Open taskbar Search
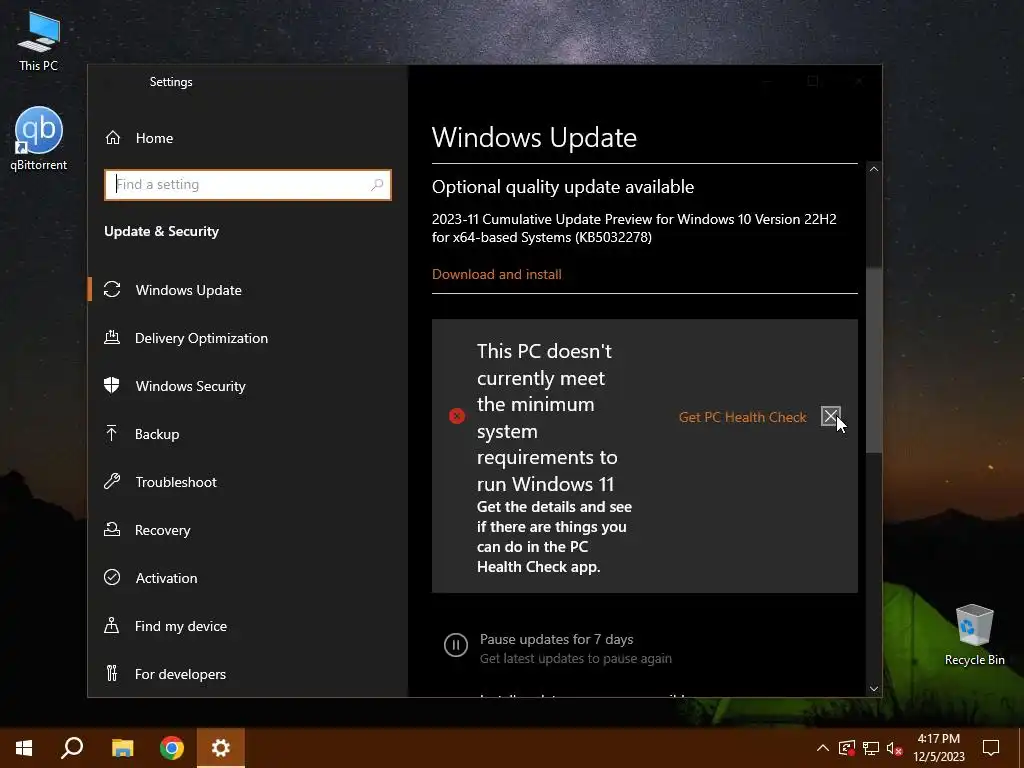 [72, 748]
